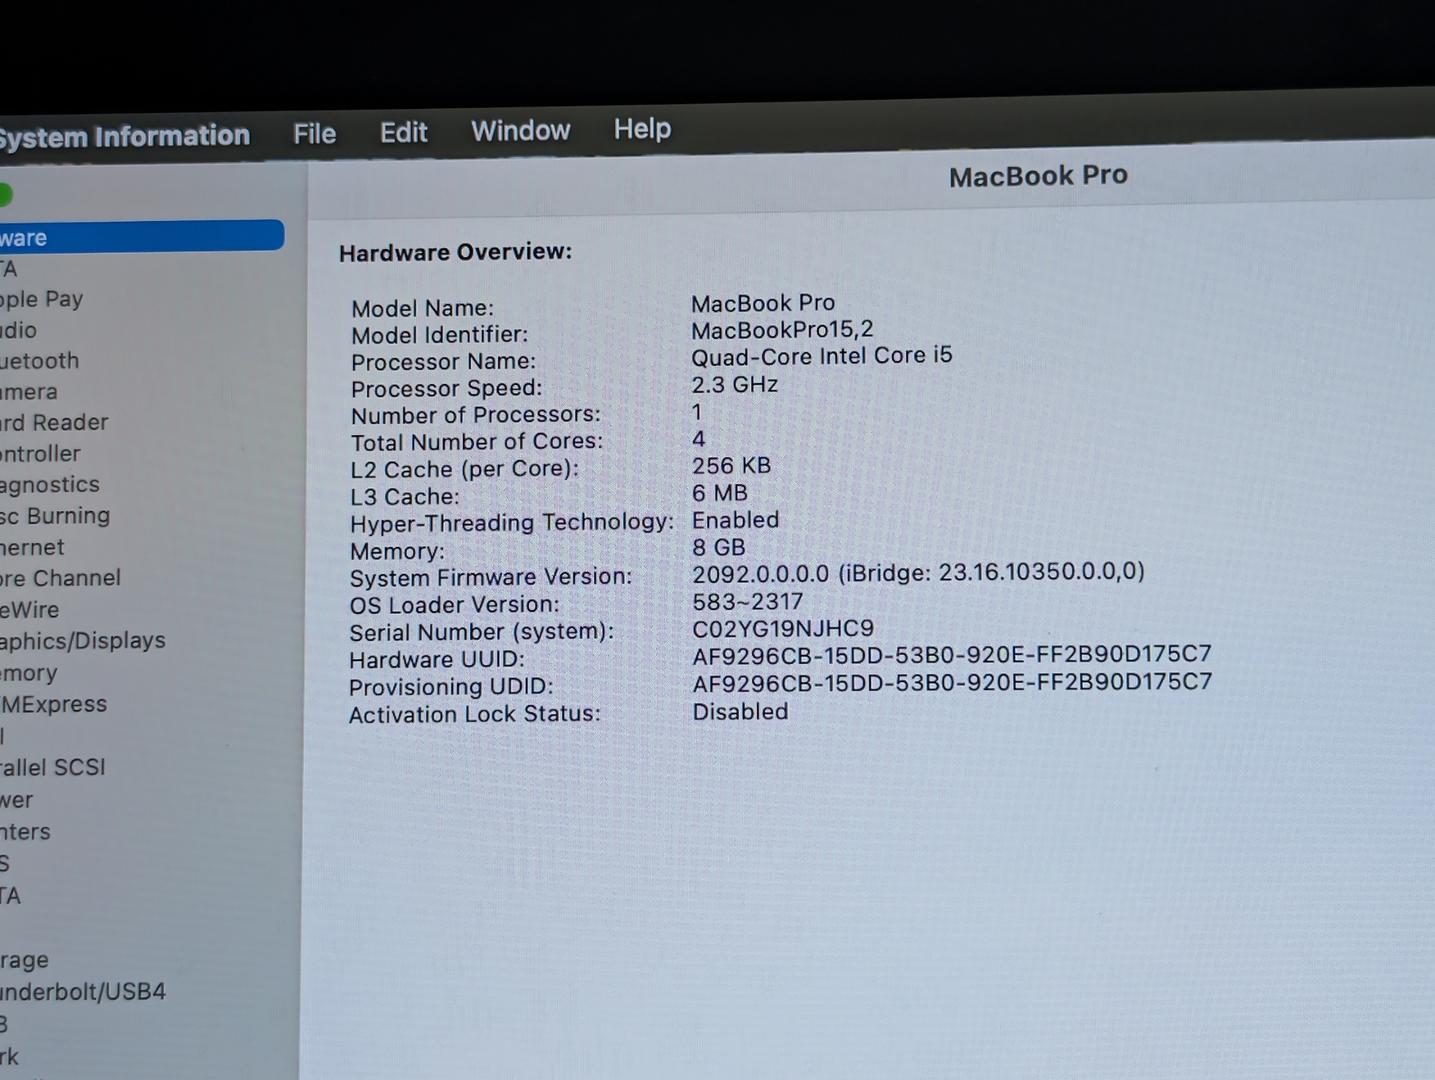This screenshot has width=1435, height=1080.
Task: Select Controller in the sidebar
Action: tap(40, 454)
